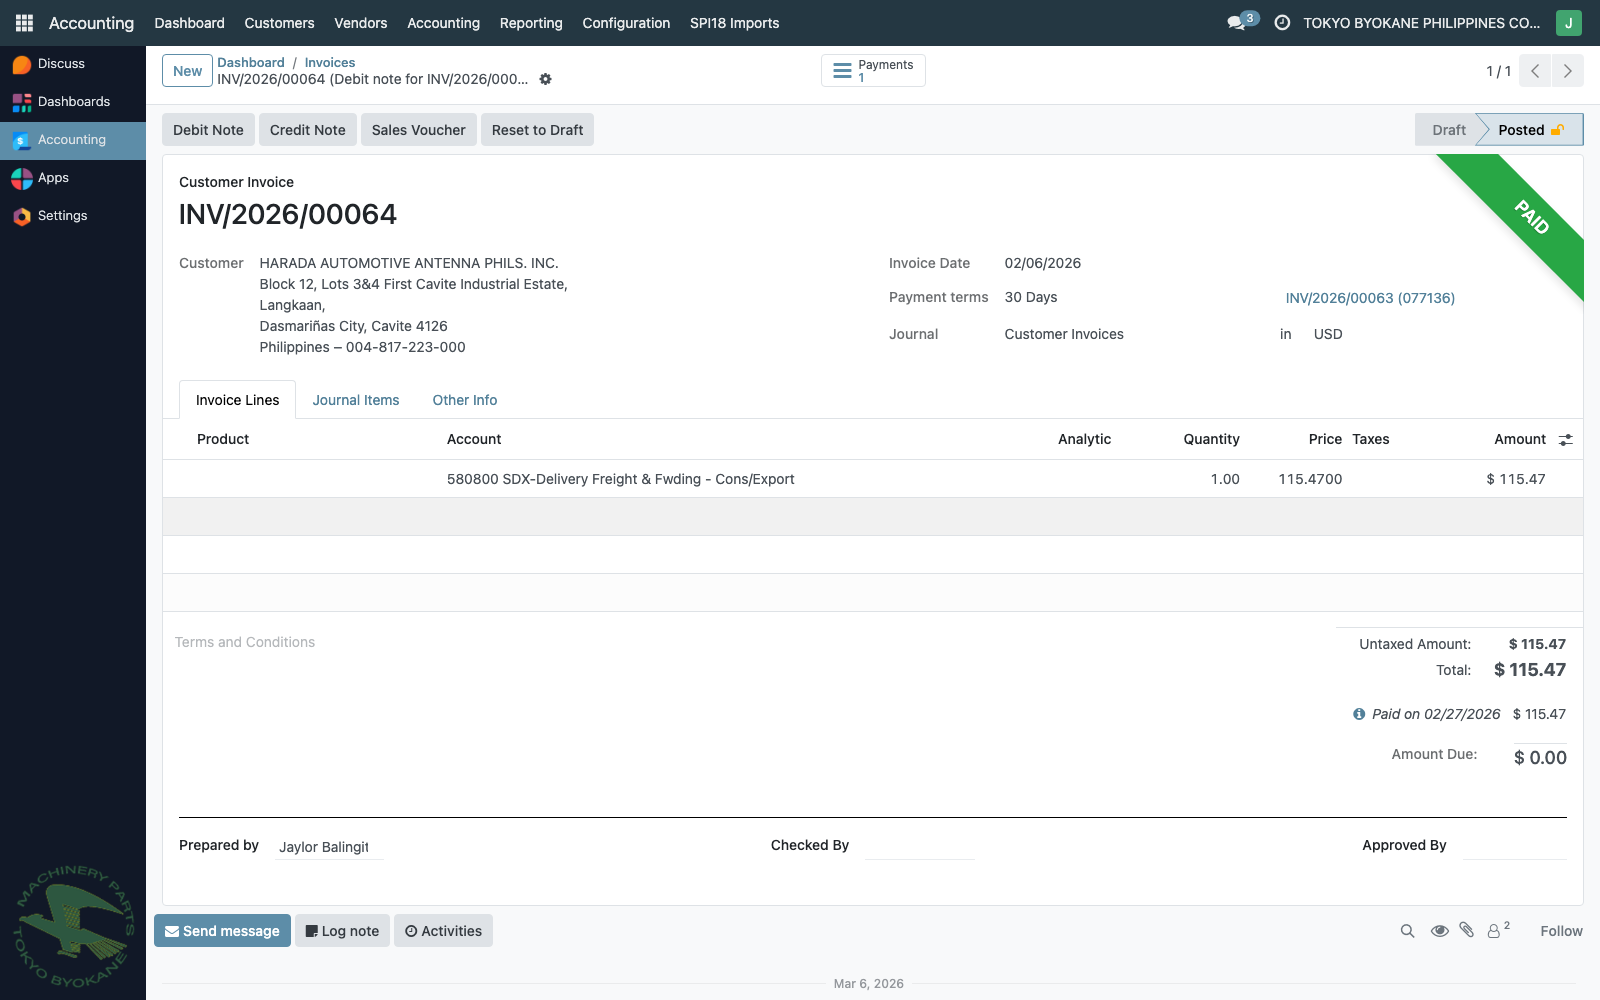Click the line price 115.4700 cell

pos(1310,479)
